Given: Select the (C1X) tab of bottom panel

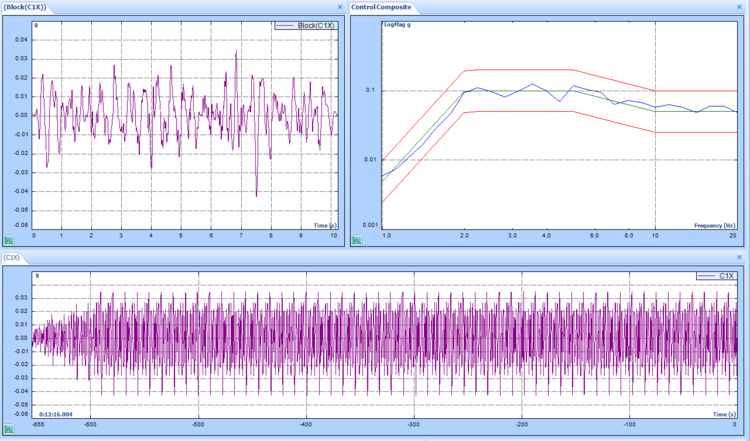Looking at the screenshot, I should click(x=13, y=258).
